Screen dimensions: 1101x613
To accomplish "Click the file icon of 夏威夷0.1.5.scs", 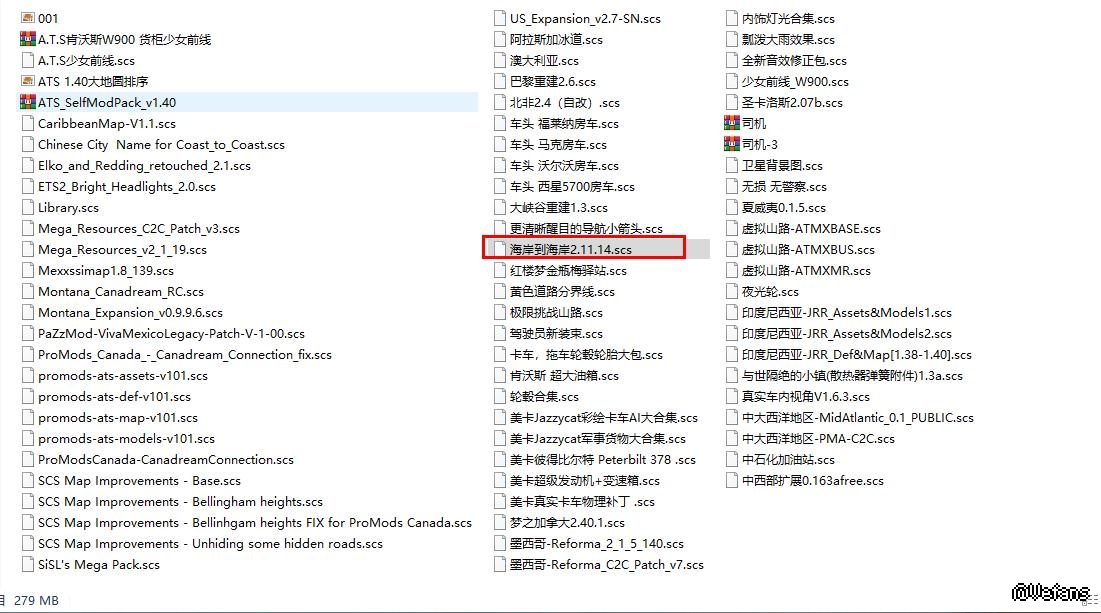I will pyautogui.click(x=732, y=208).
